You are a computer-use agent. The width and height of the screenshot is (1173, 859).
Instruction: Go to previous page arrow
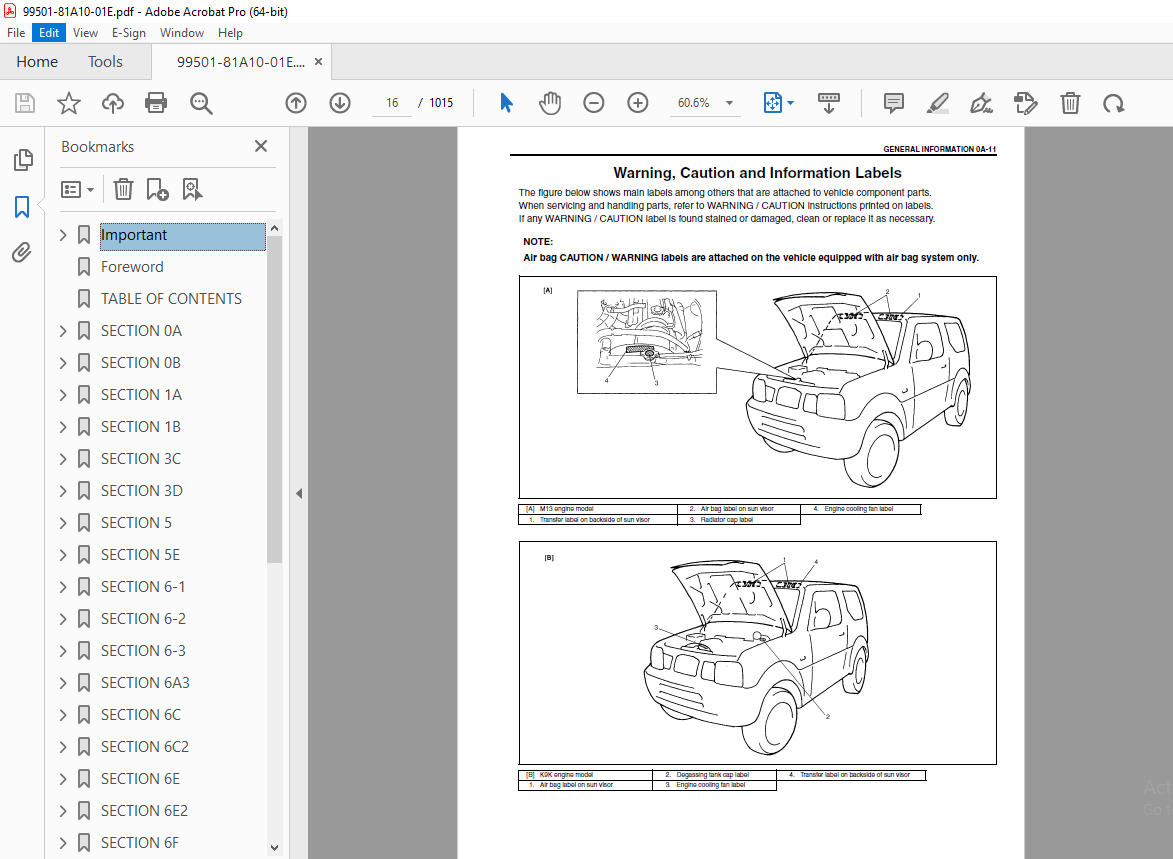[296, 103]
